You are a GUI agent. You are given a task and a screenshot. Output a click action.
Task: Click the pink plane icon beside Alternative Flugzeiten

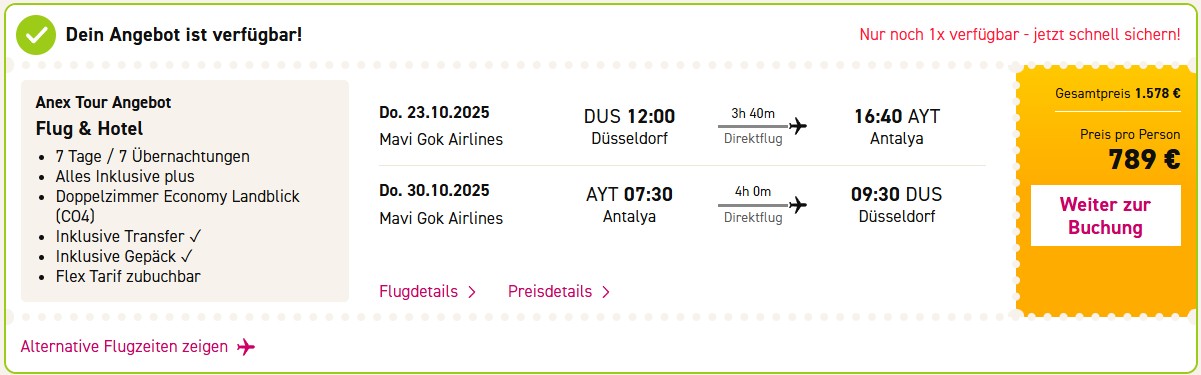[246, 347]
